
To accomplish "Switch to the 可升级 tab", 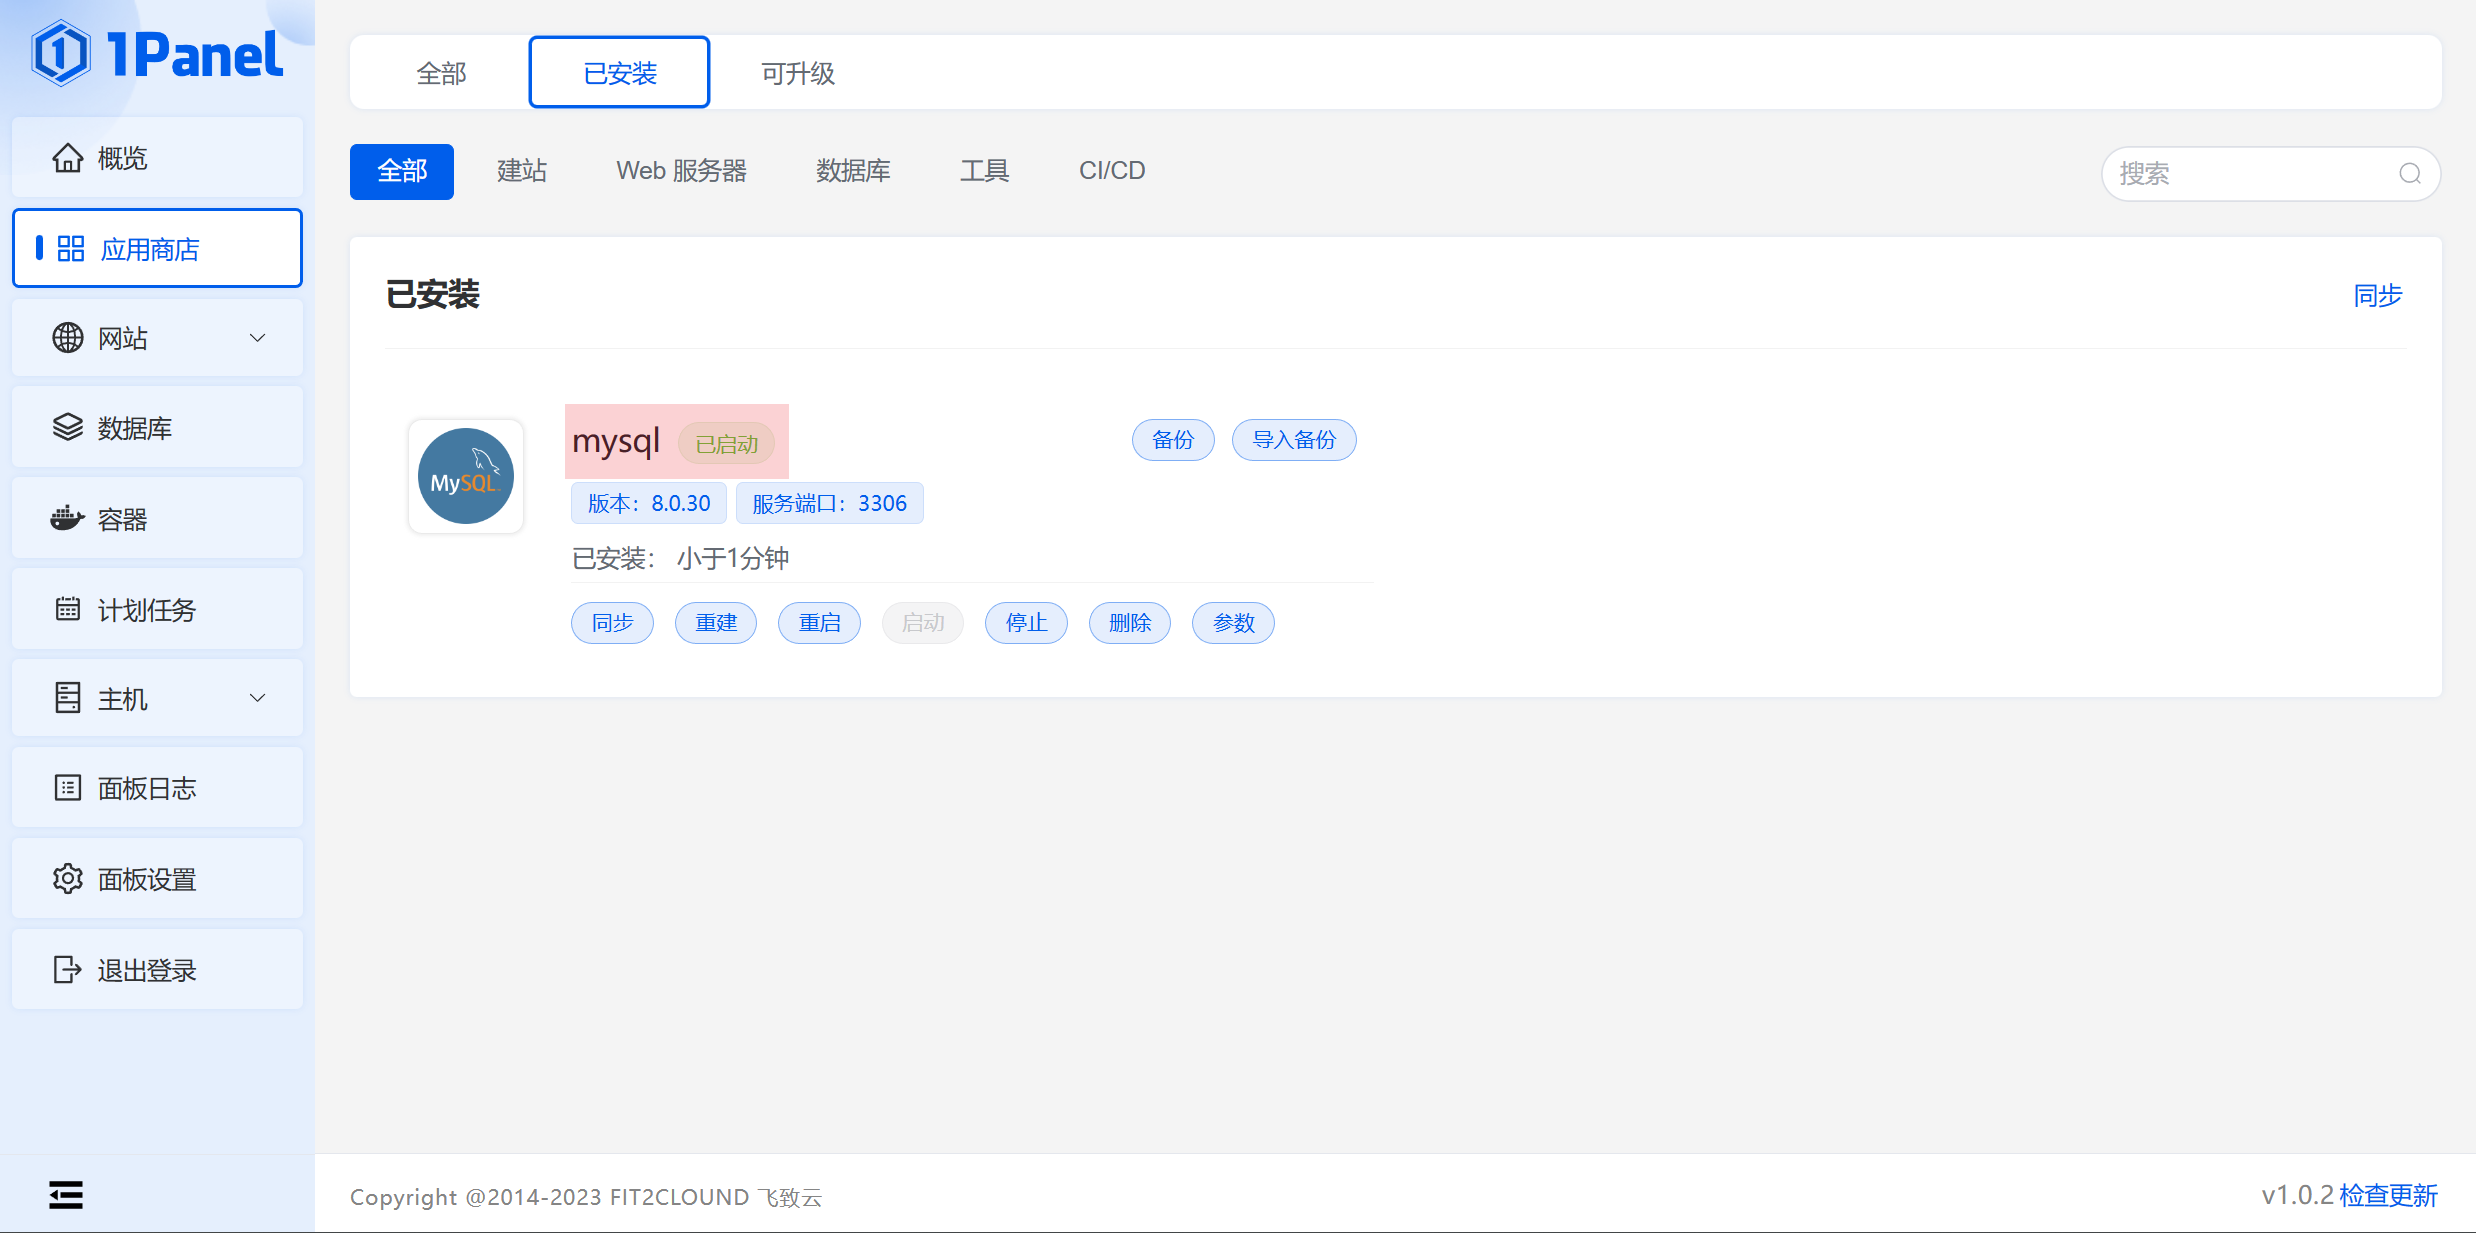I will tap(797, 73).
